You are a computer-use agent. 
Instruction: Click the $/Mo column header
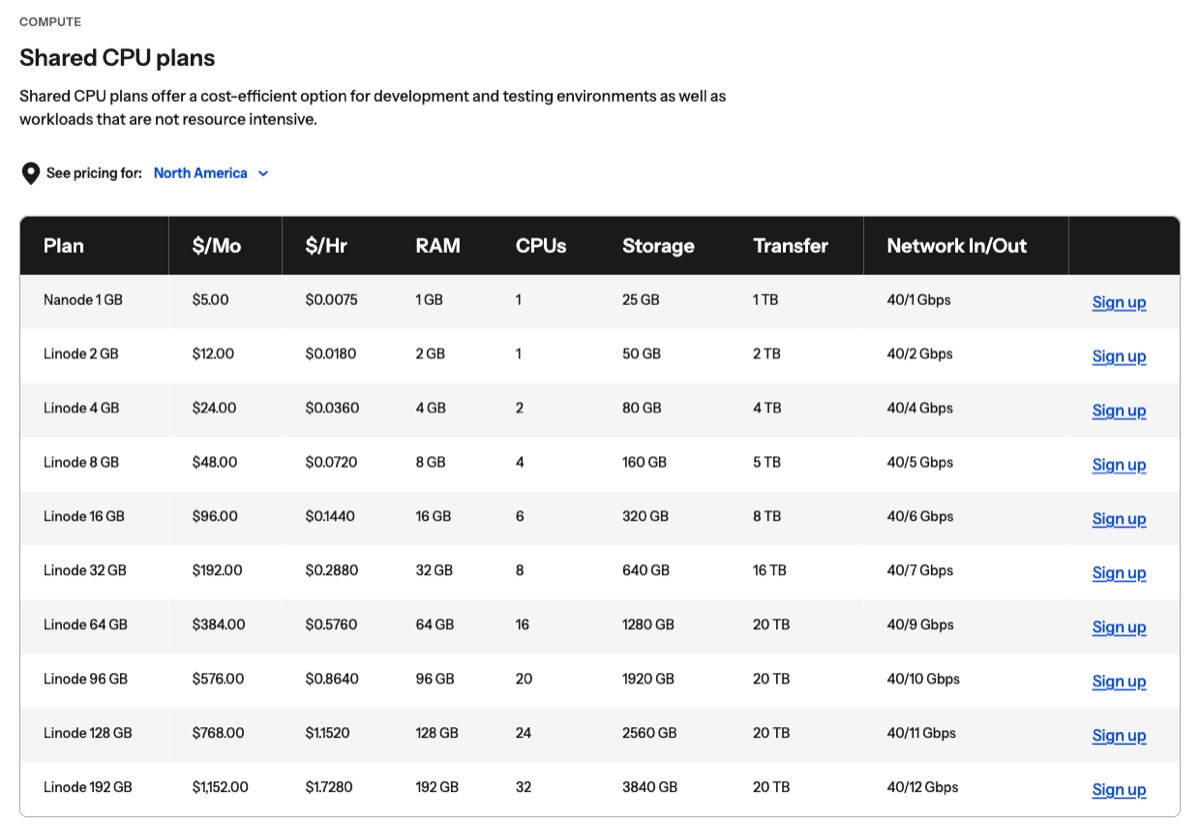pos(217,246)
